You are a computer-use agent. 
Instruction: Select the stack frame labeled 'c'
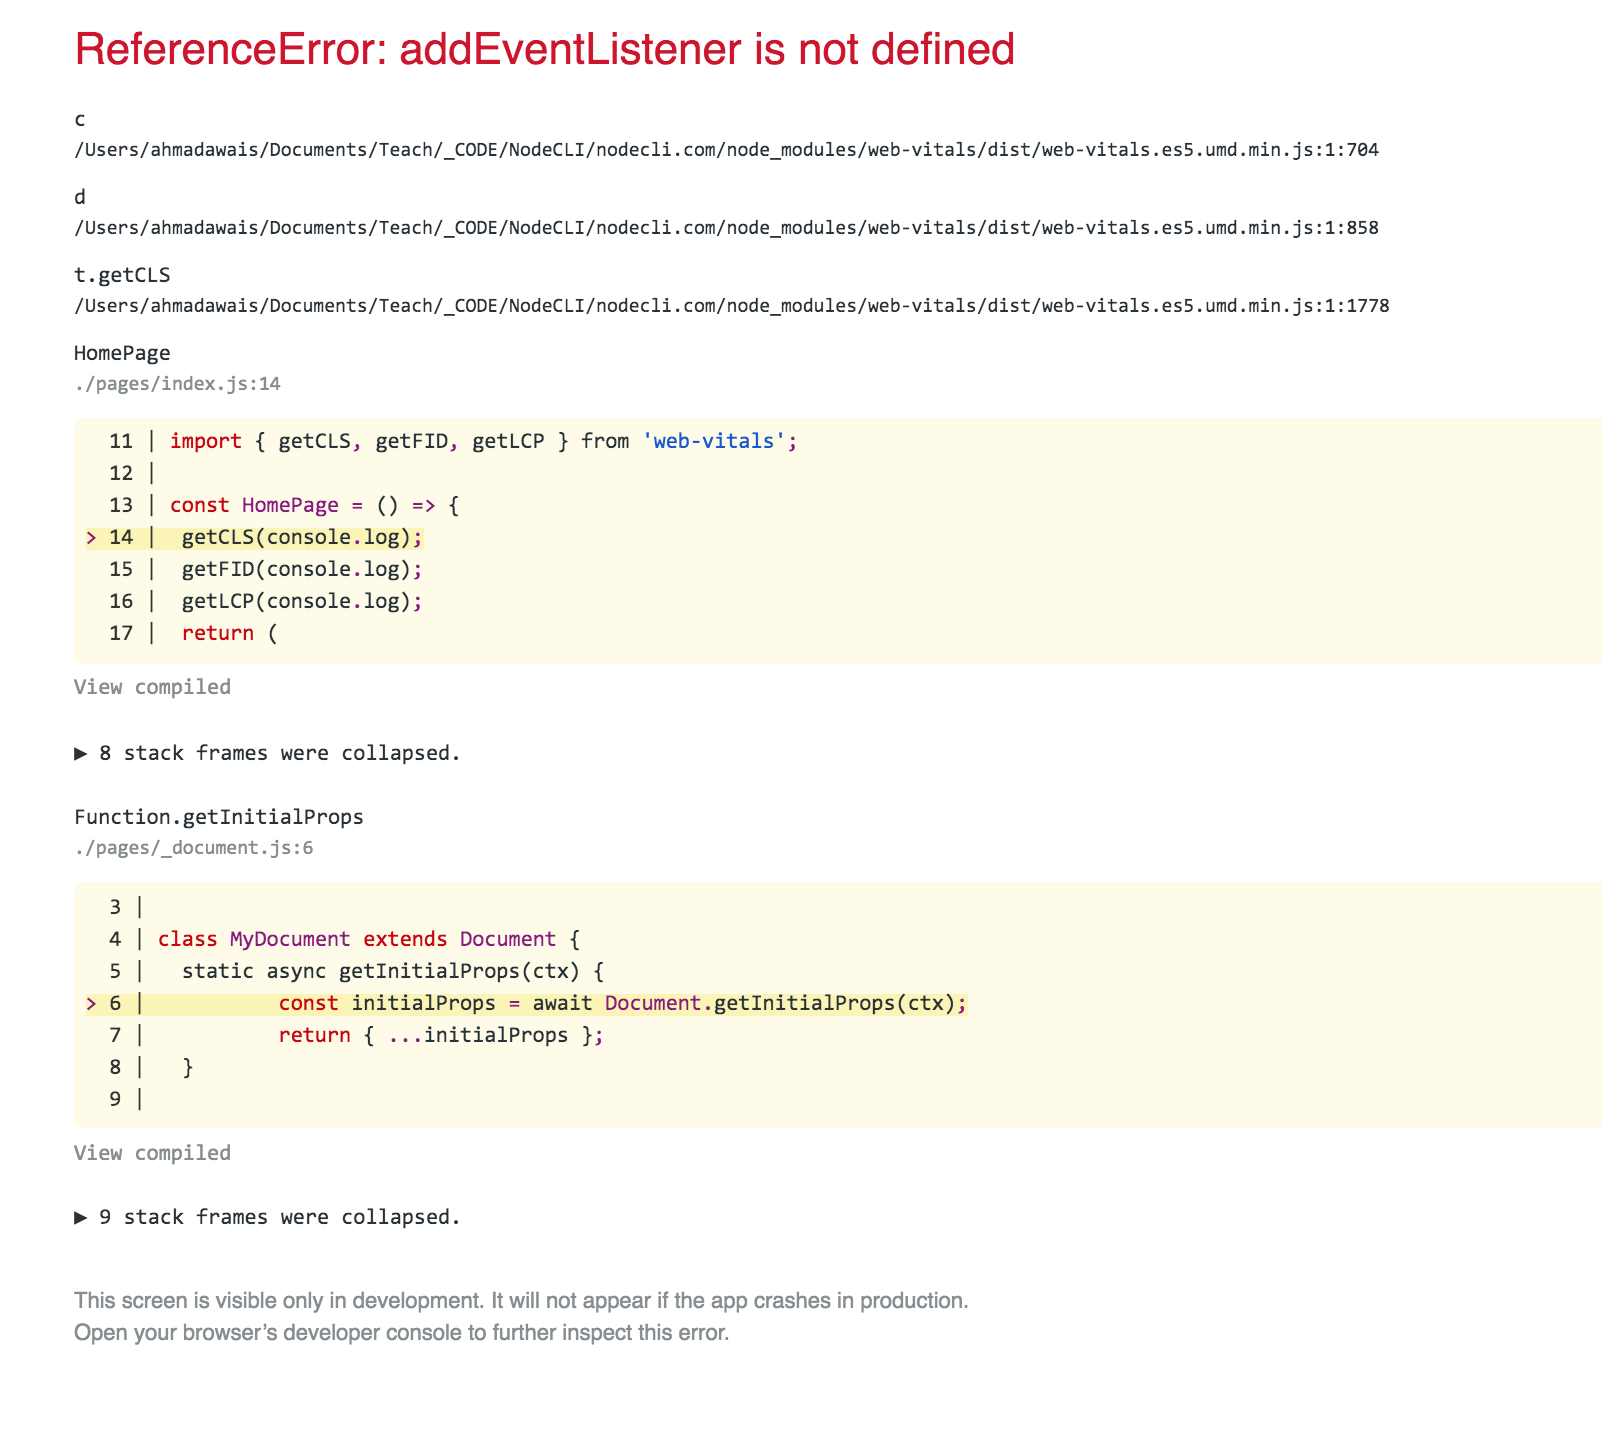coord(80,118)
